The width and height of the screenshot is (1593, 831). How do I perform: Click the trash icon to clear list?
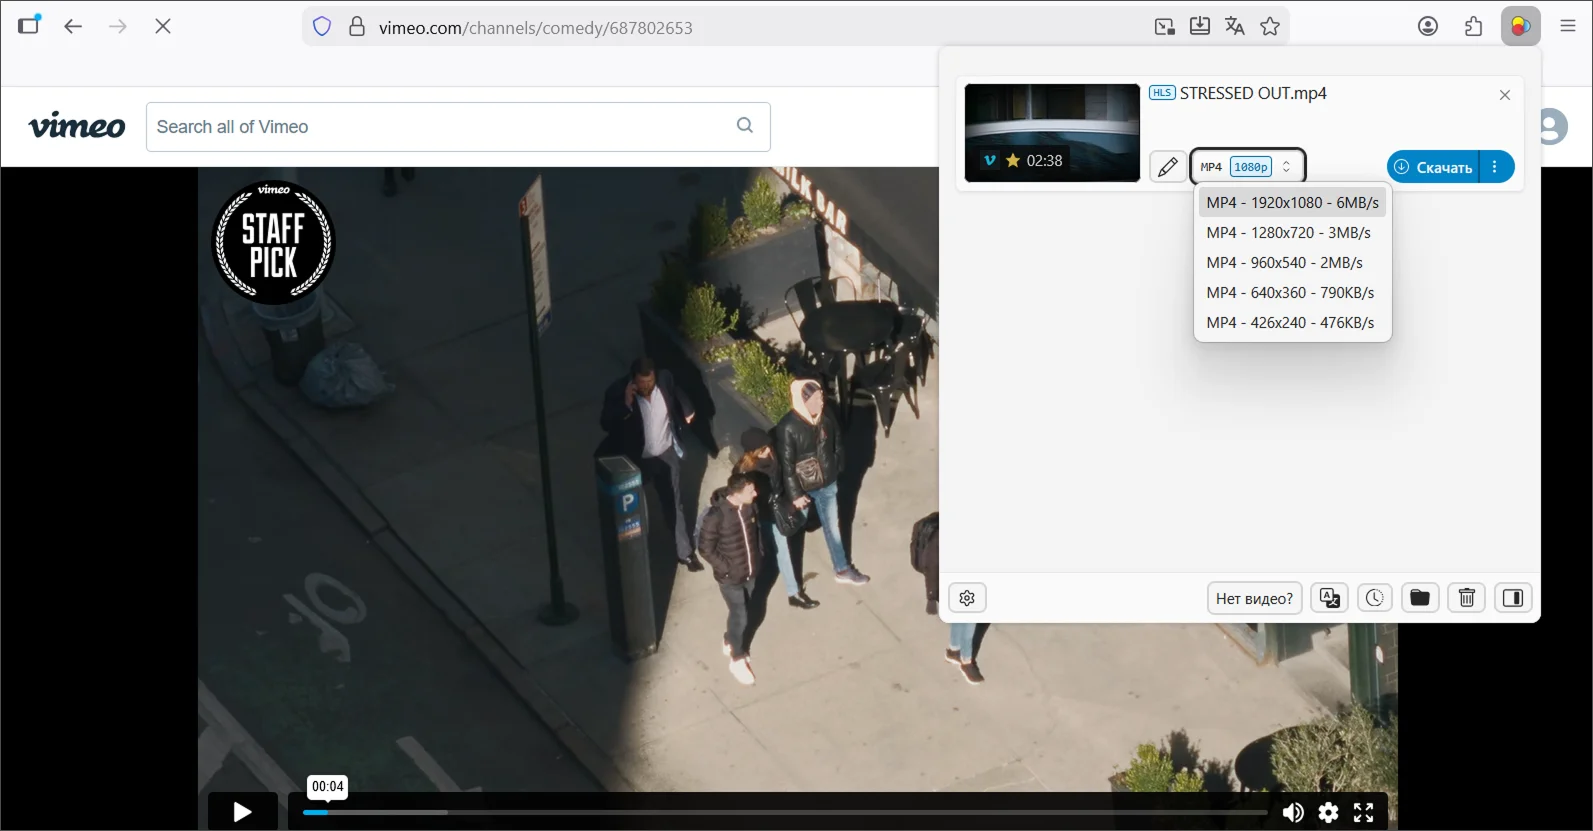tap(1466, 598)
